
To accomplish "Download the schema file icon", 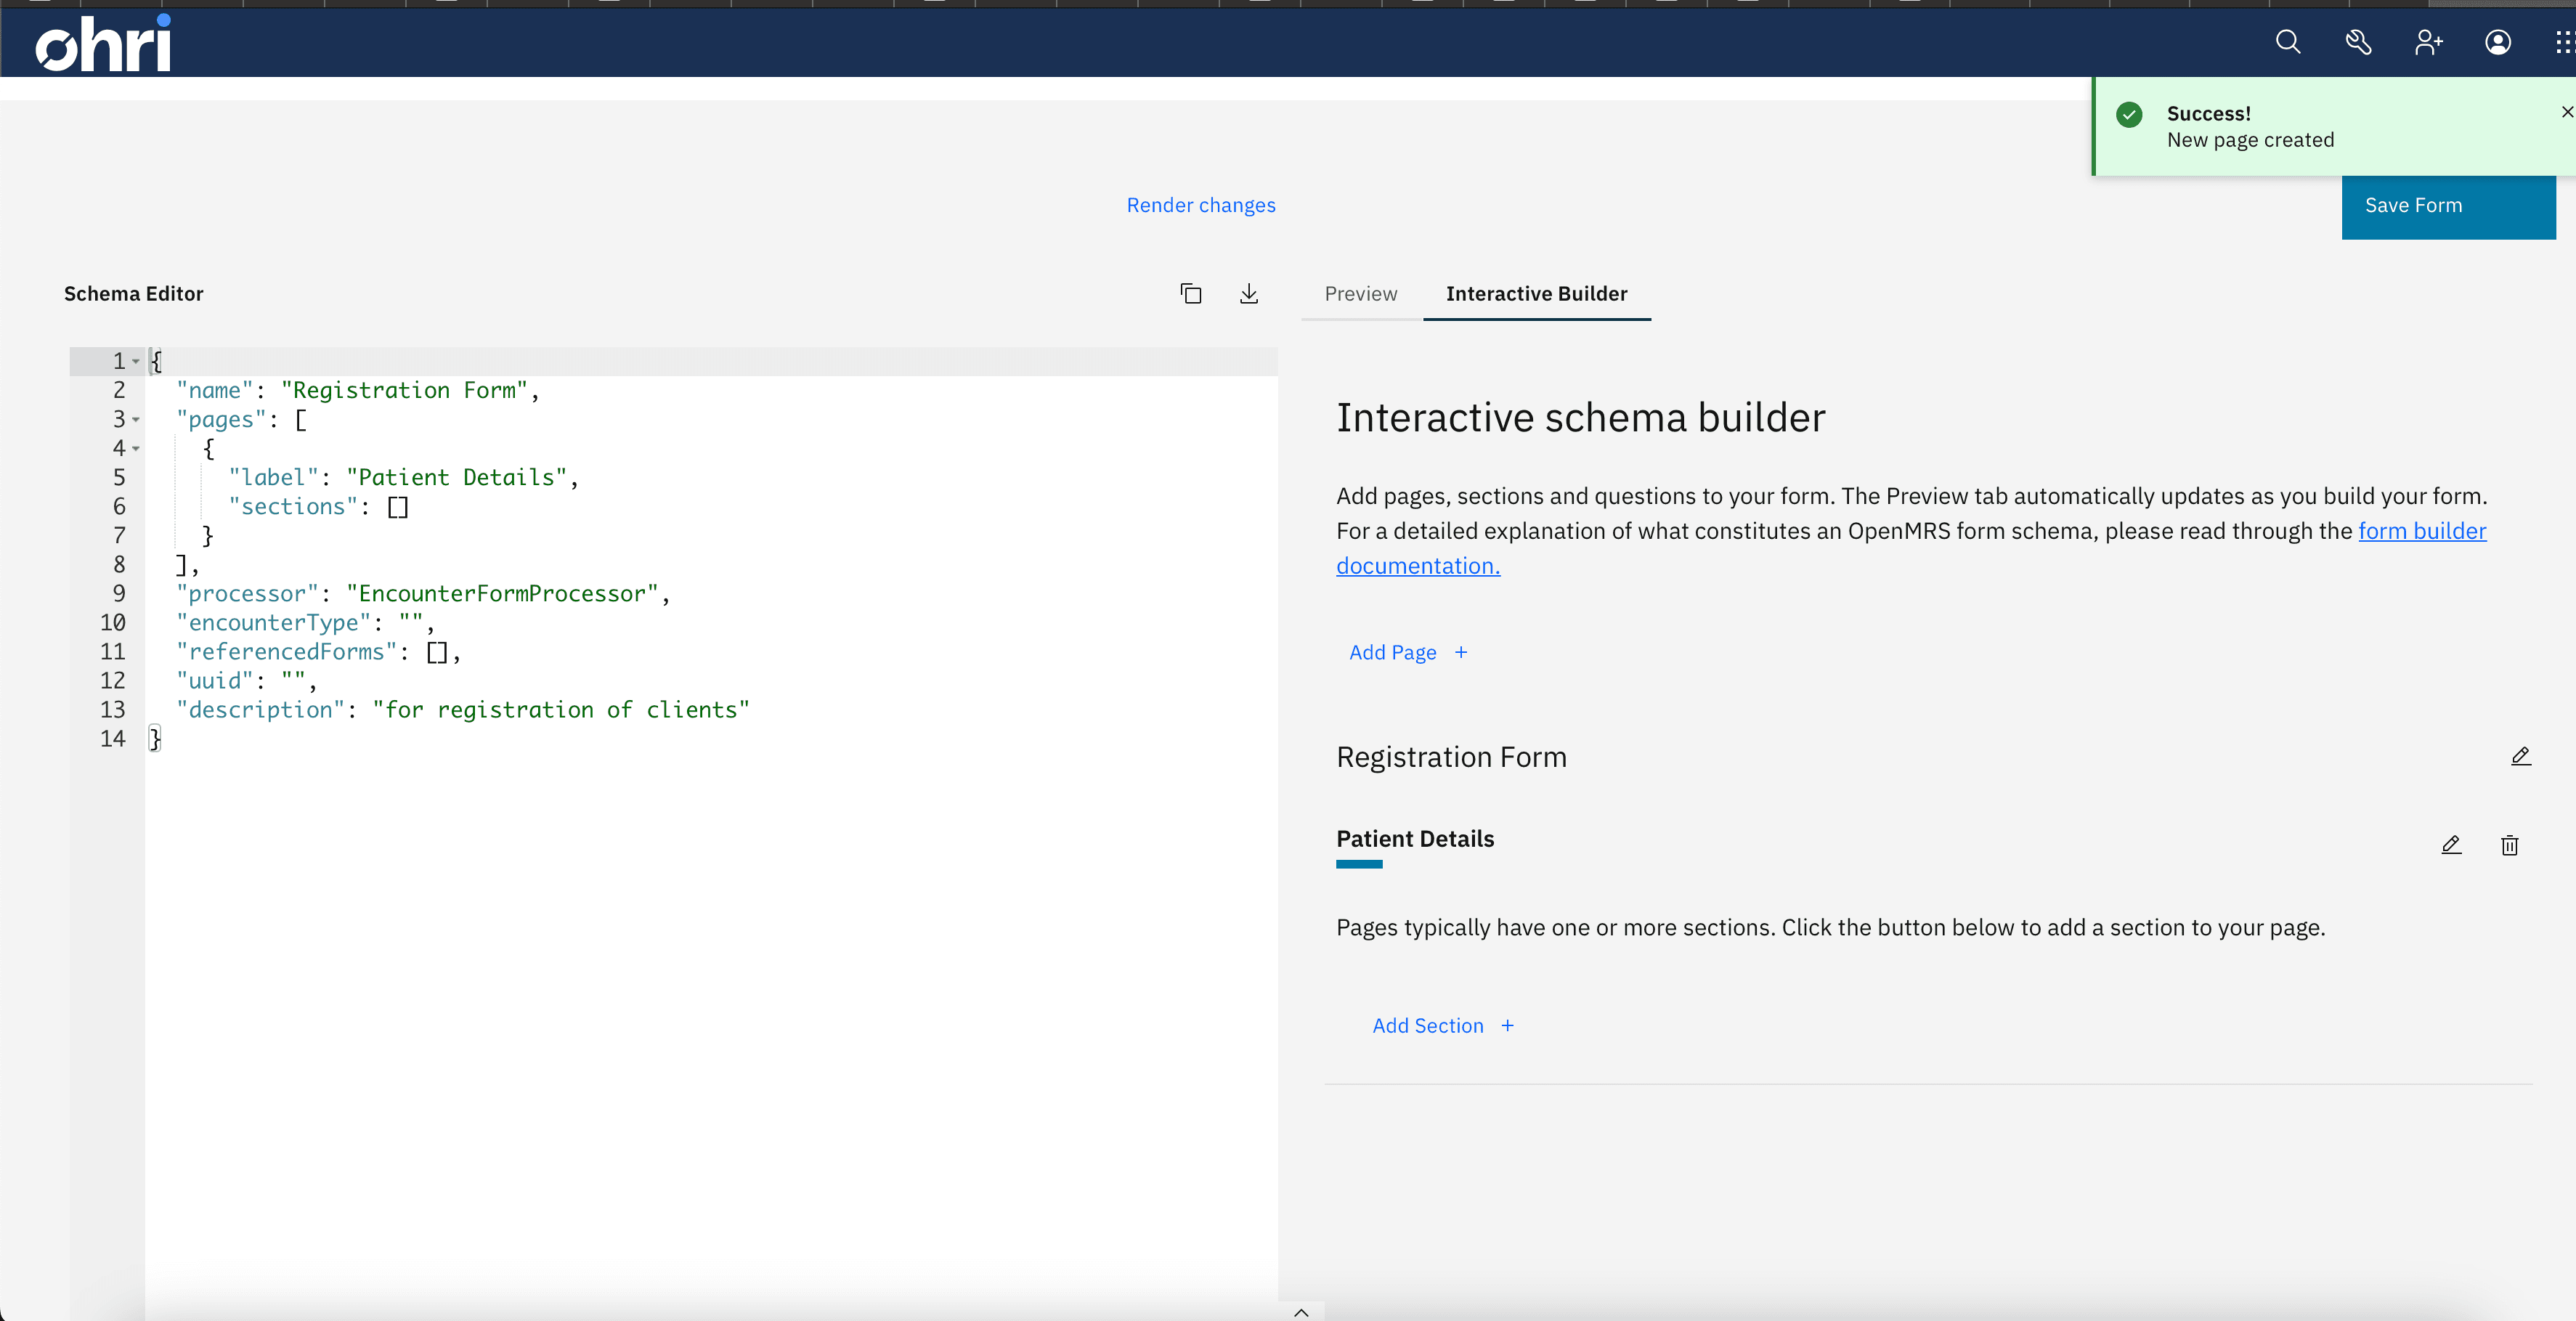I will (1249, 293).
